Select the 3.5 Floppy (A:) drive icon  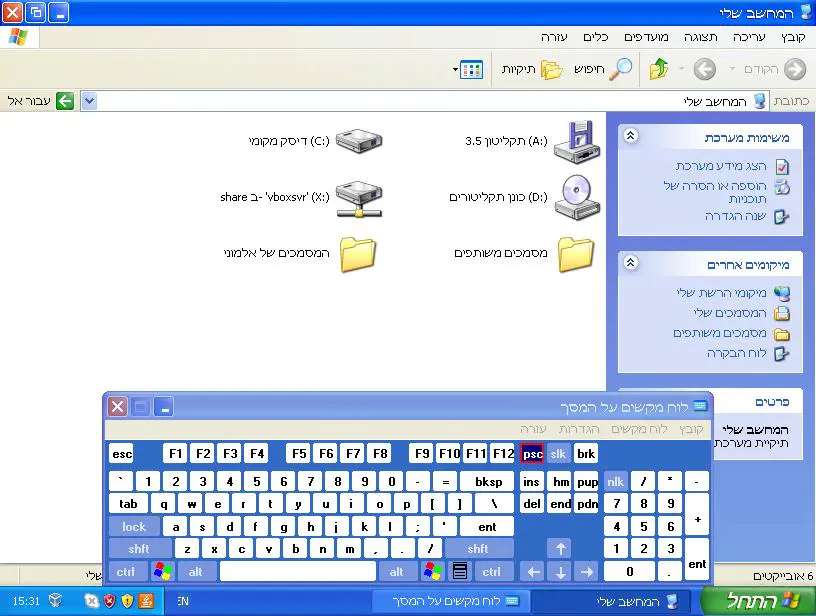[x=576, y=141]
